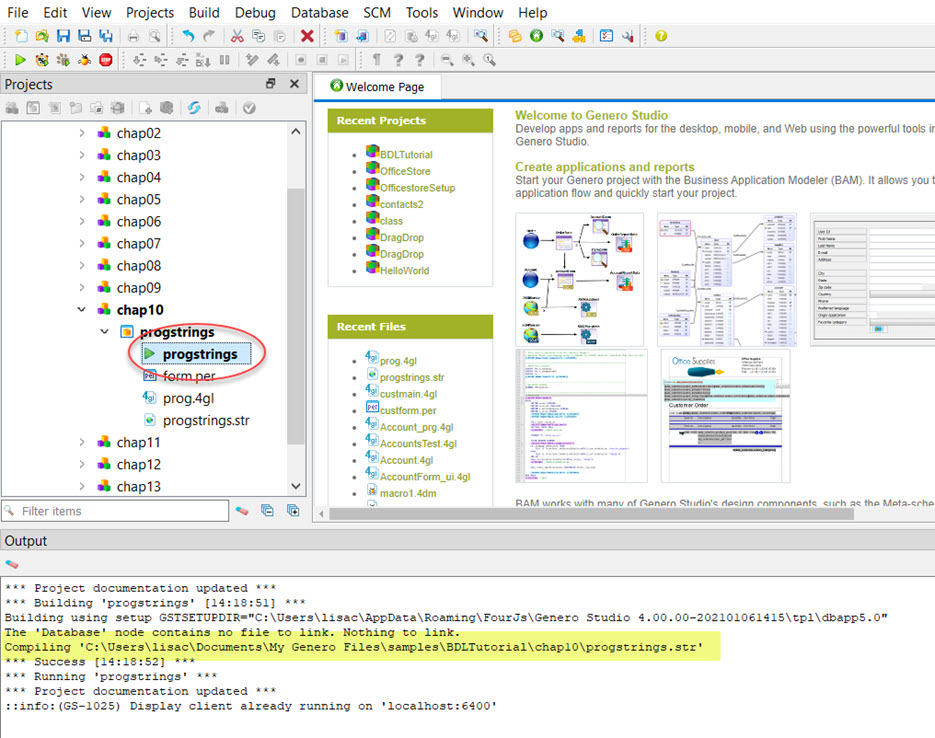Open the File menu
The height and width of the screenshot is (738, 935).
tap(17, 13)
